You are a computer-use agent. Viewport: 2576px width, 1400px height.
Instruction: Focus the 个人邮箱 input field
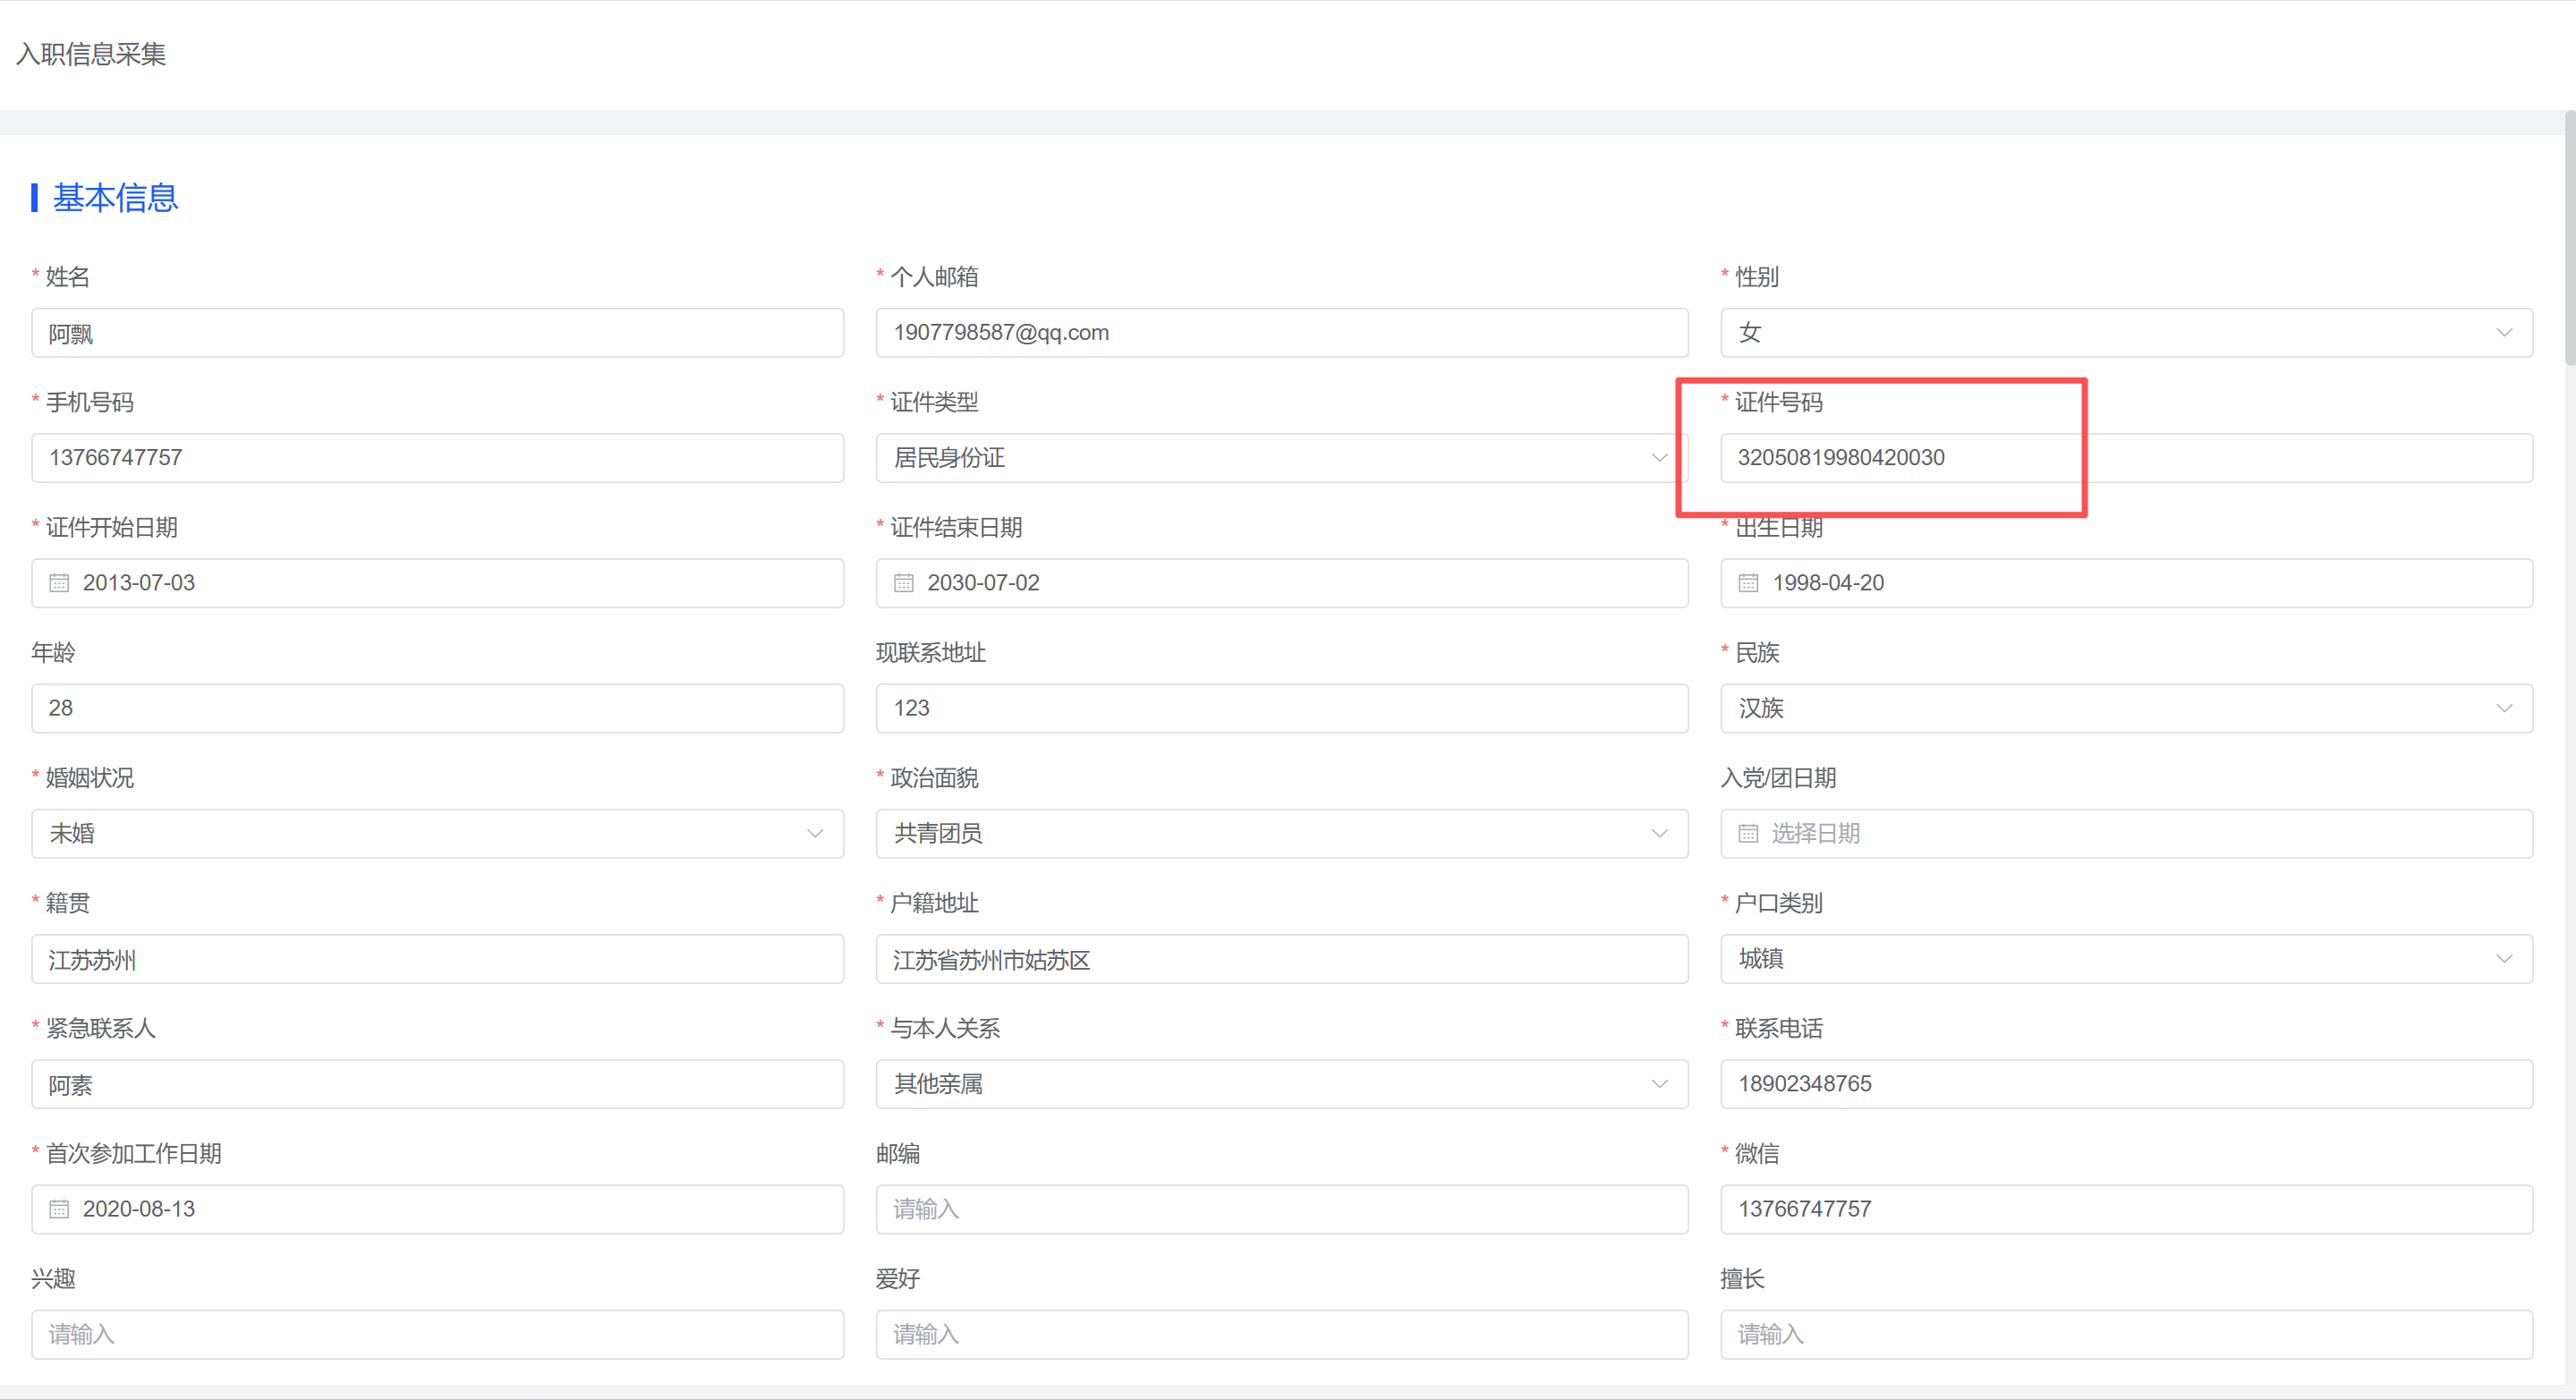point(1281,333)
